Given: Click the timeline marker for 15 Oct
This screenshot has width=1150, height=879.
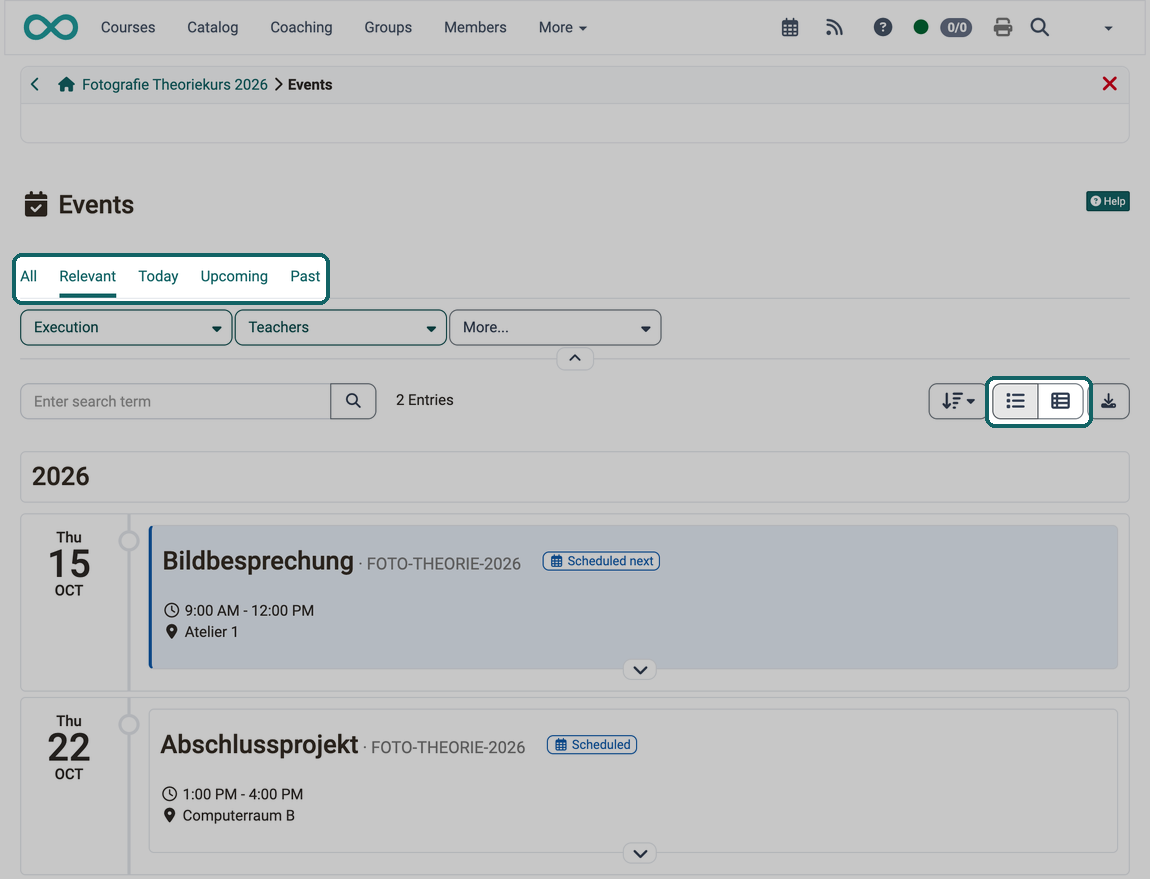Looking at the screenshot, I should [x=129, y=541].
